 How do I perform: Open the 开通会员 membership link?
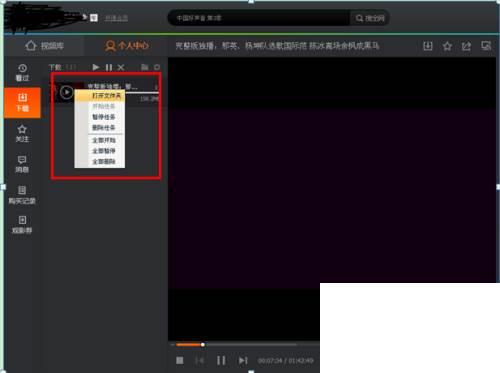tap(116, 18)
